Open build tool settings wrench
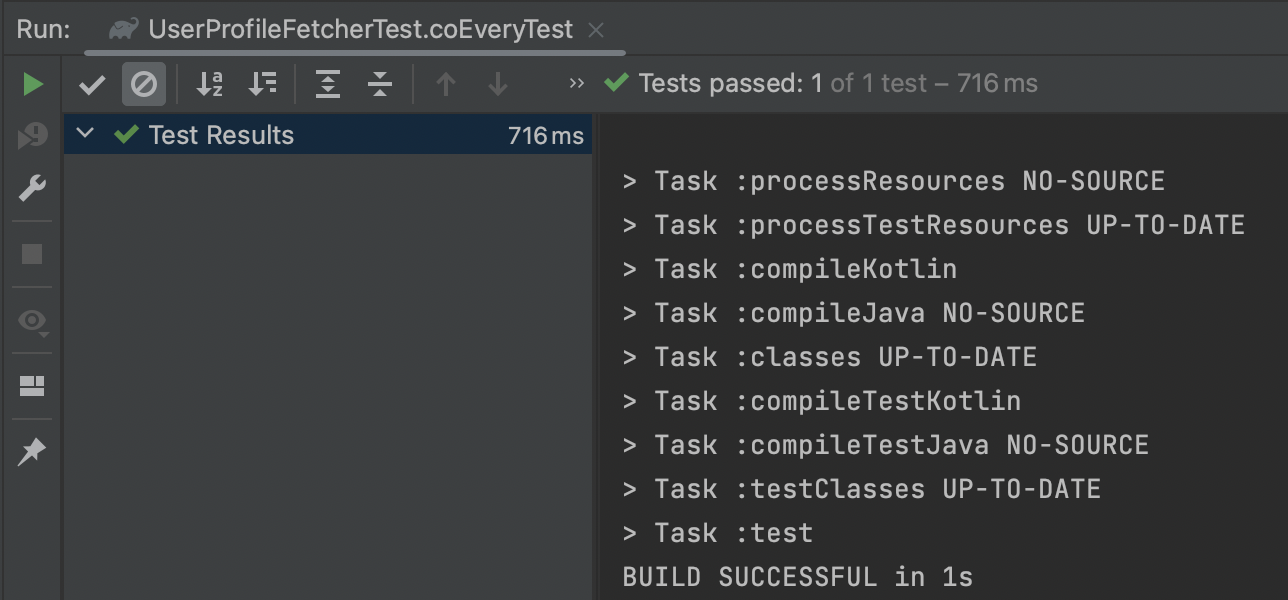1288x600 pixels. [x=33, y=188]
